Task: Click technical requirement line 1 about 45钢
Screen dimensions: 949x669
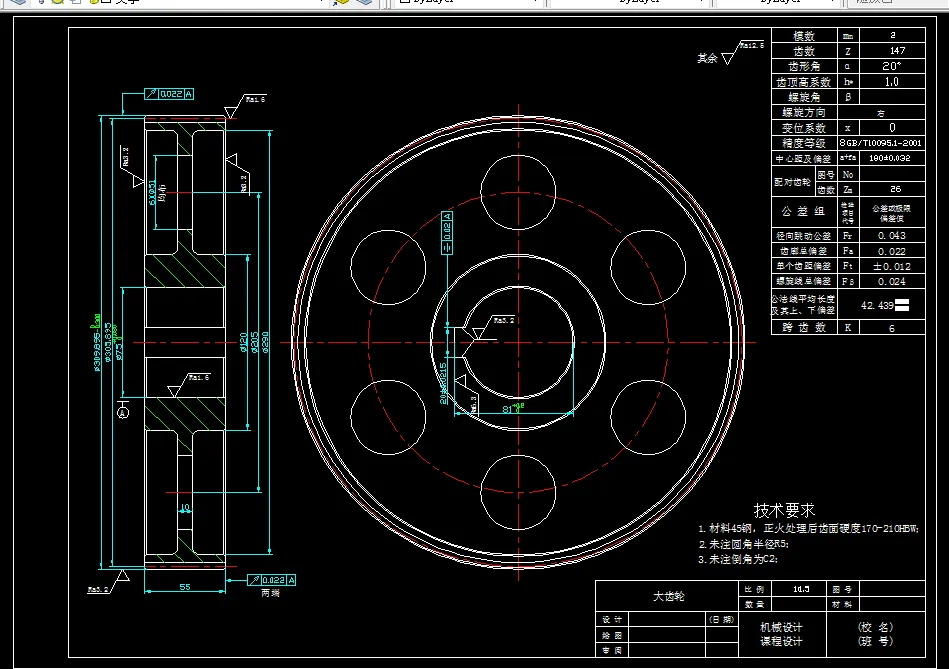Action: tap(809, 529)
